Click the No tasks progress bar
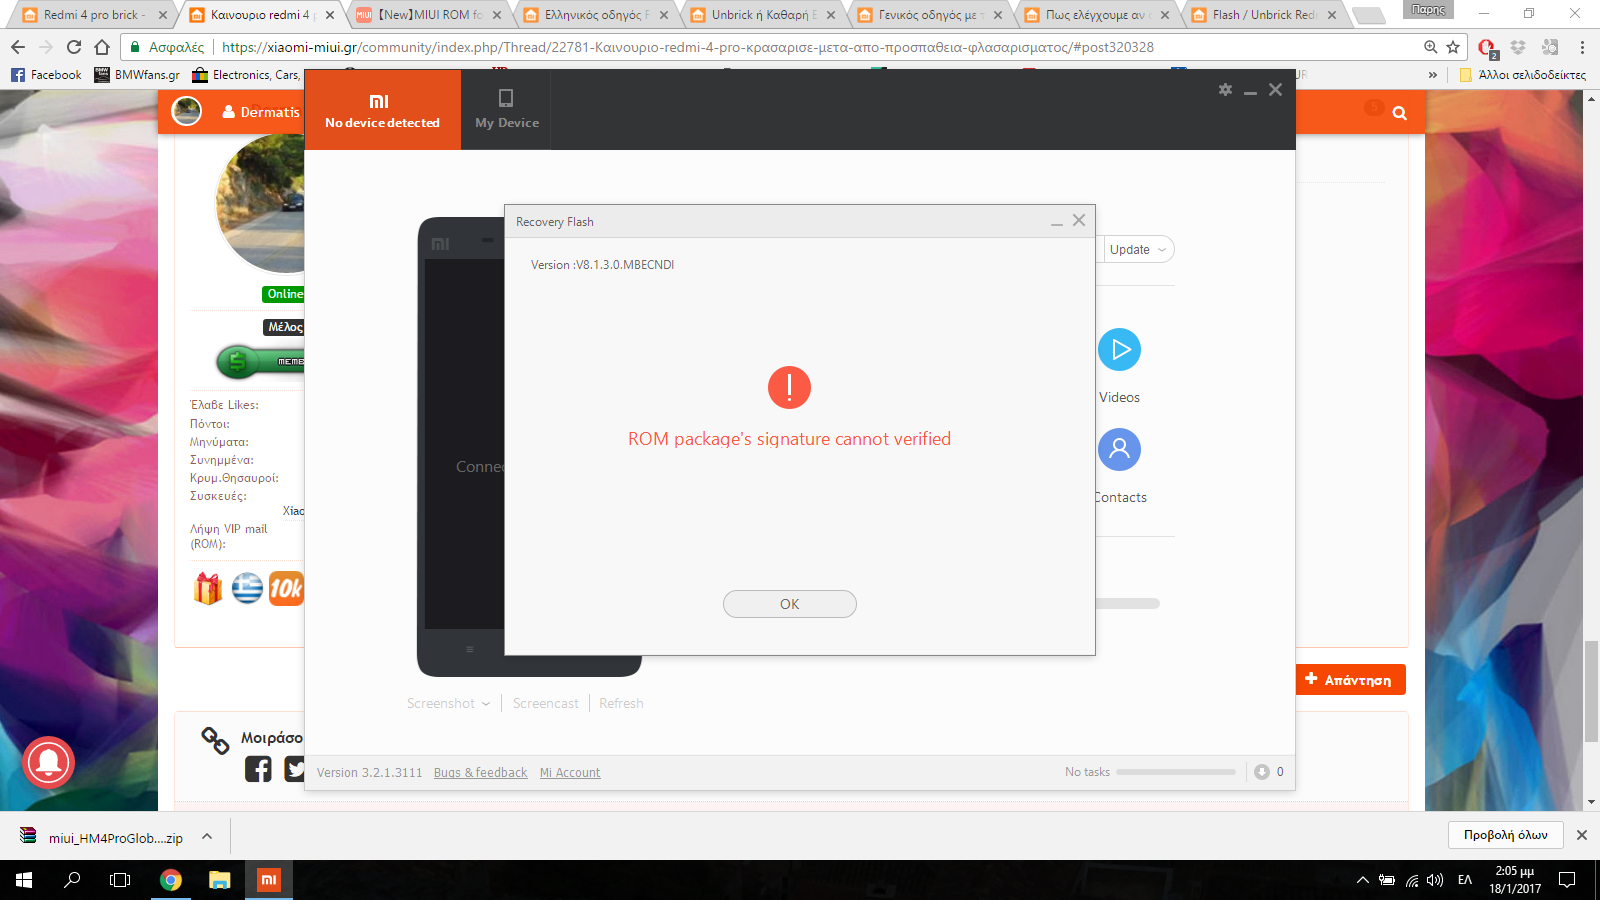Screen dimensions: 1600x900 point(1176,772)
